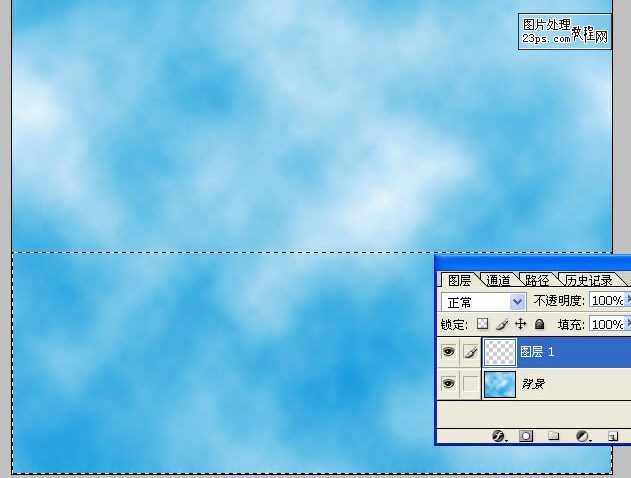Image resolution: width=631 pixels, height=478 pixels.
Task: Create a new layer group folder
Action: click(x=554, y=436)
